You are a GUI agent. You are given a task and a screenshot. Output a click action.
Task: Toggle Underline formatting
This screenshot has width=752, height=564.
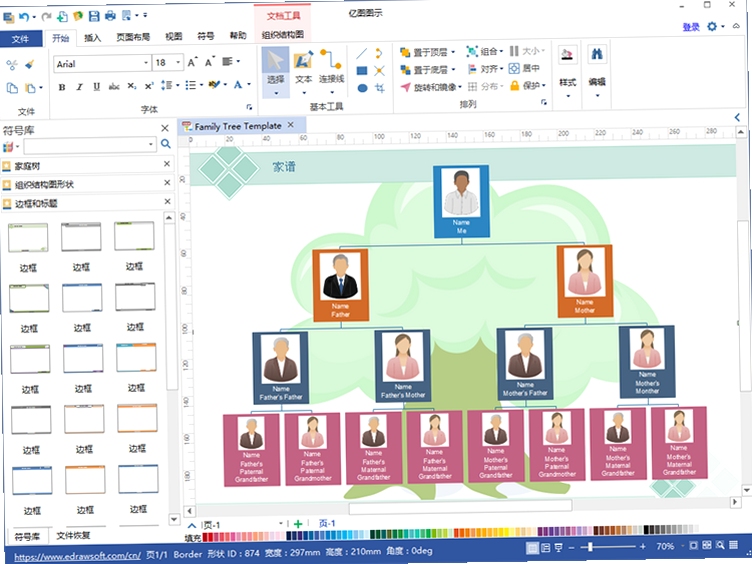[96, 86]
